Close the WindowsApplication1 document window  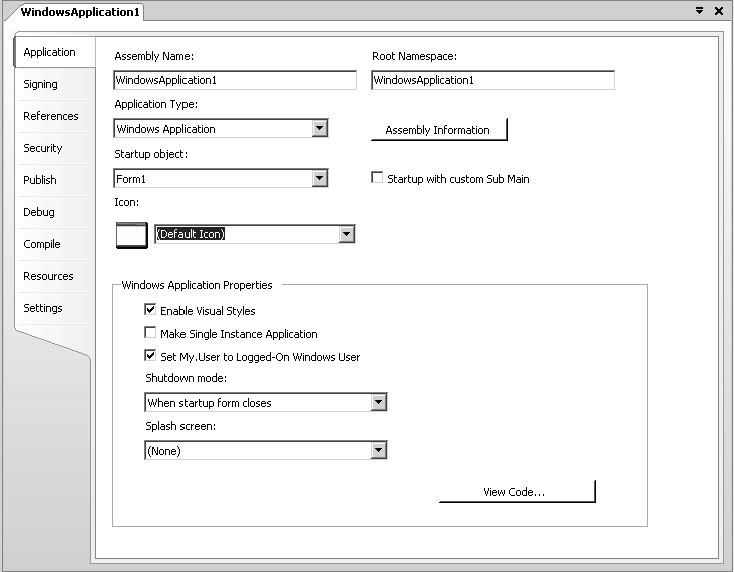pos(718,11)
